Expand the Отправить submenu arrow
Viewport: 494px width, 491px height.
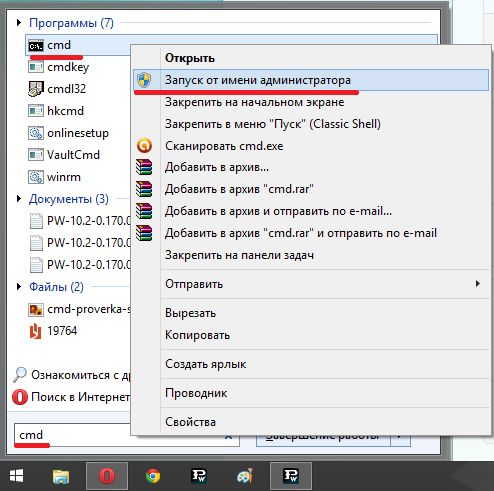coord(478,284)
